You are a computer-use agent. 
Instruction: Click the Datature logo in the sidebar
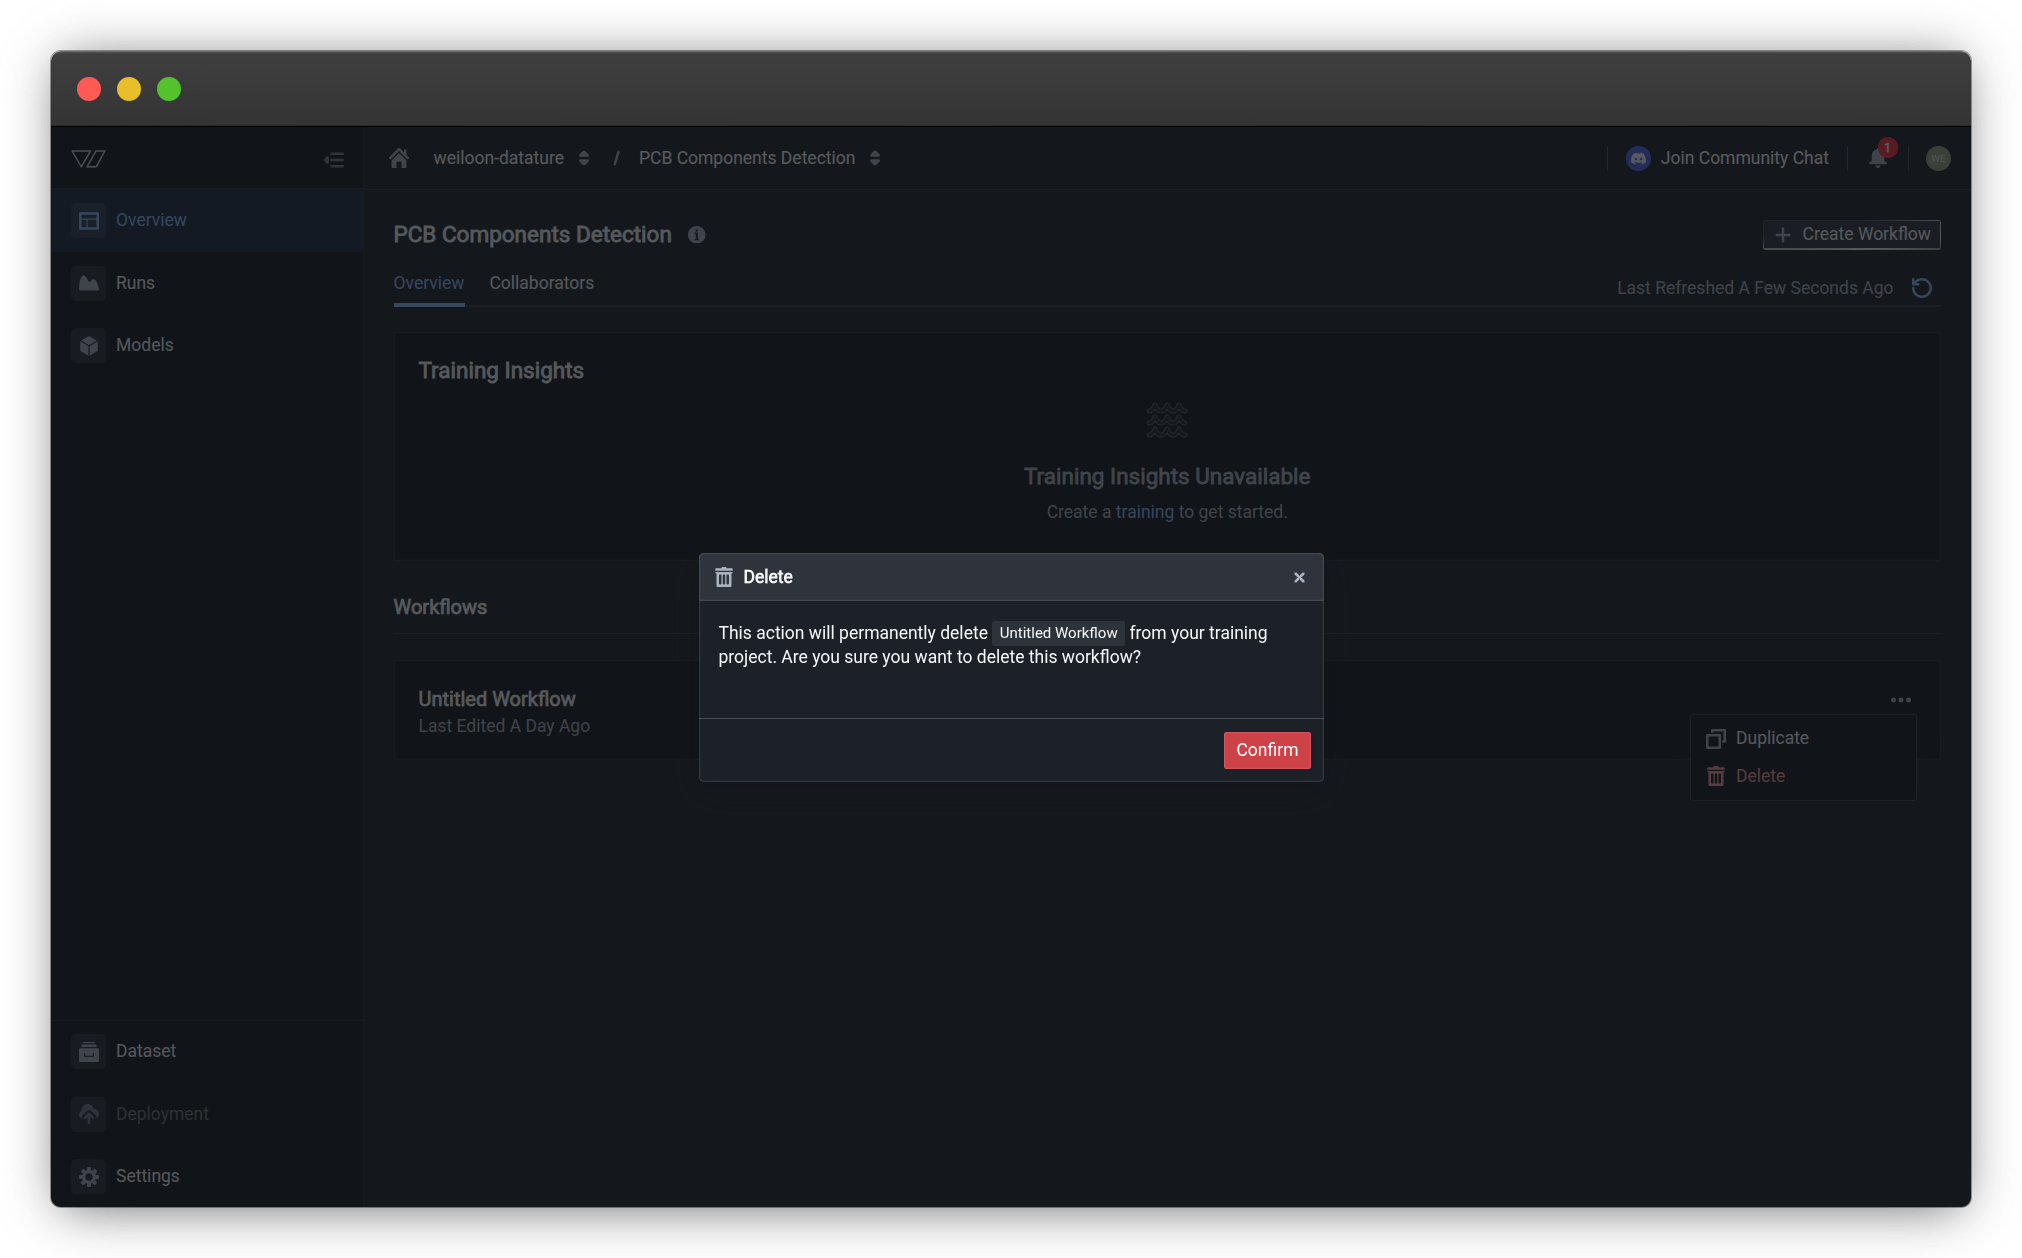point(89,159)
